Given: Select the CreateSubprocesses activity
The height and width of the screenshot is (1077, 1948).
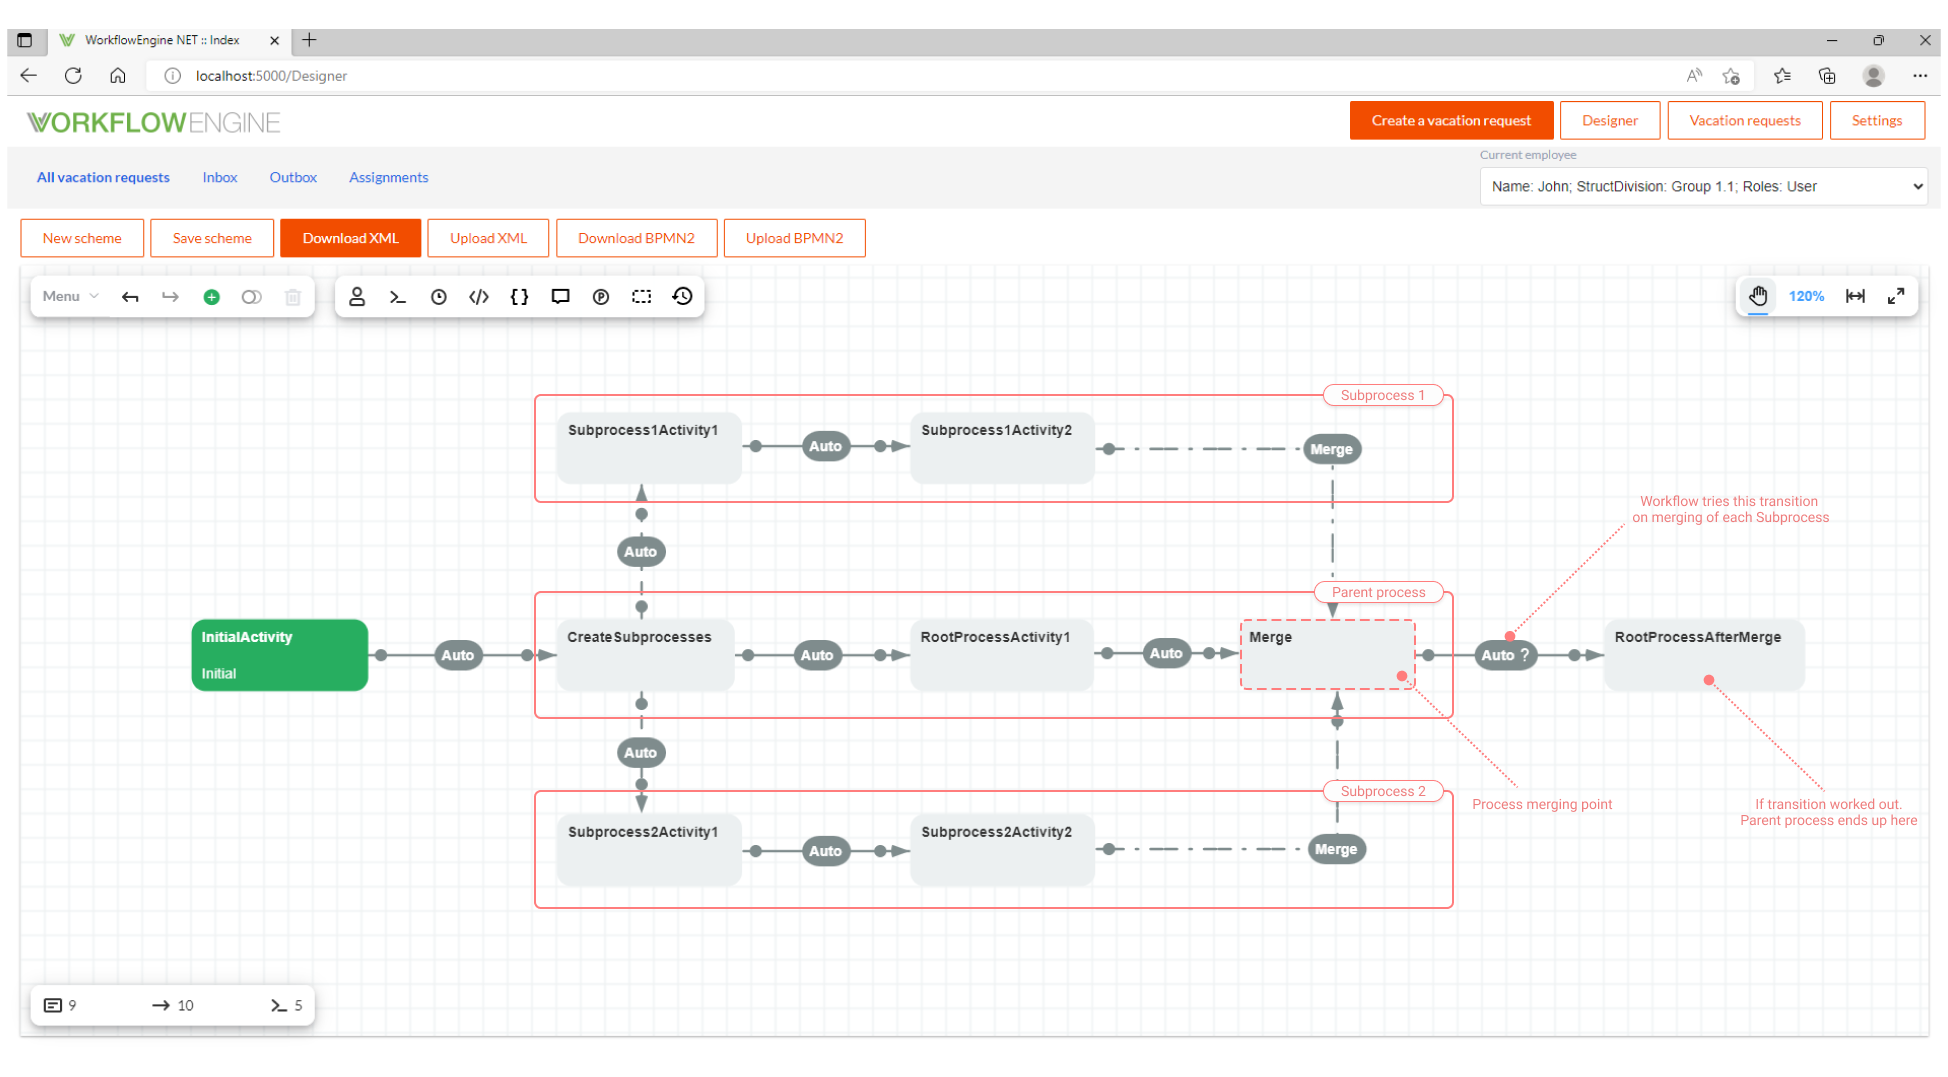Looking at the screenshot, I should pyautogui.click(x=645, y=655).
